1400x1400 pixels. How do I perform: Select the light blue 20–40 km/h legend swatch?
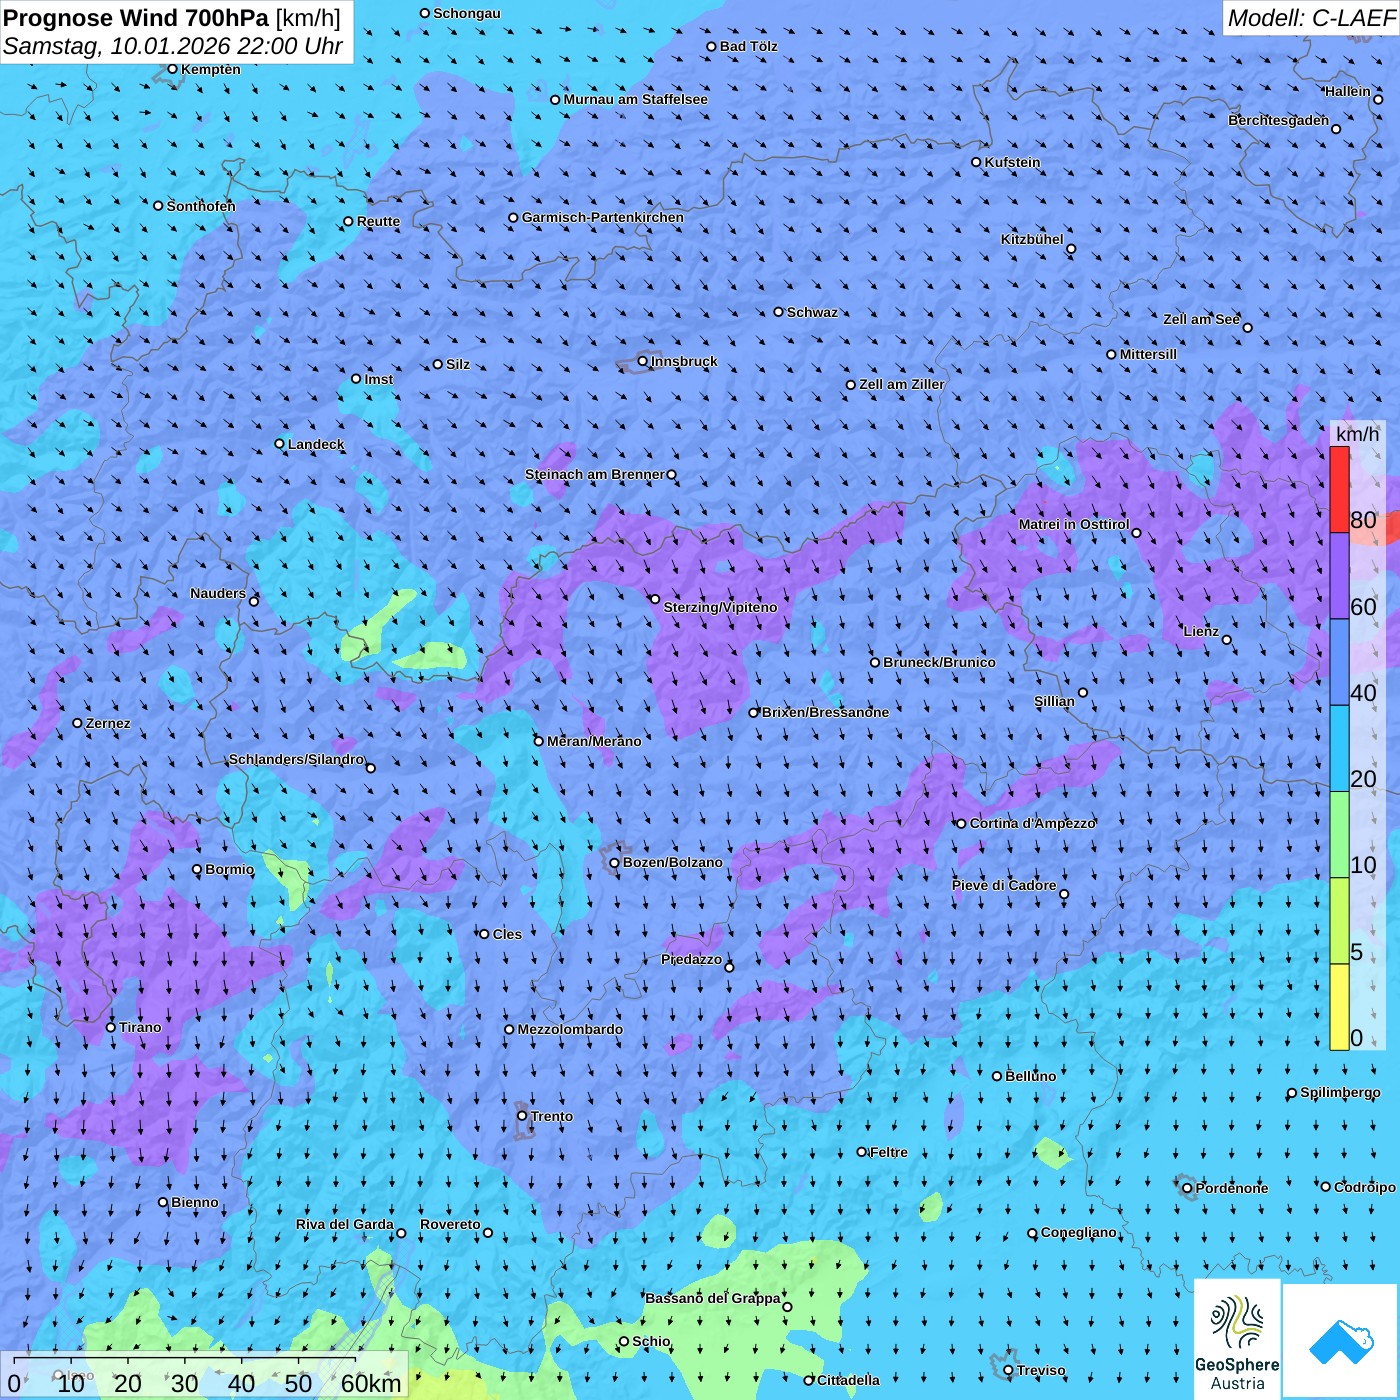1339,749
